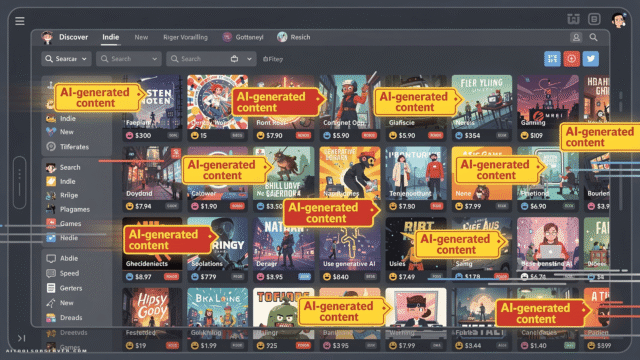
Task: Expand the chevron after the briefcase icon
Action: click(249, 59)
